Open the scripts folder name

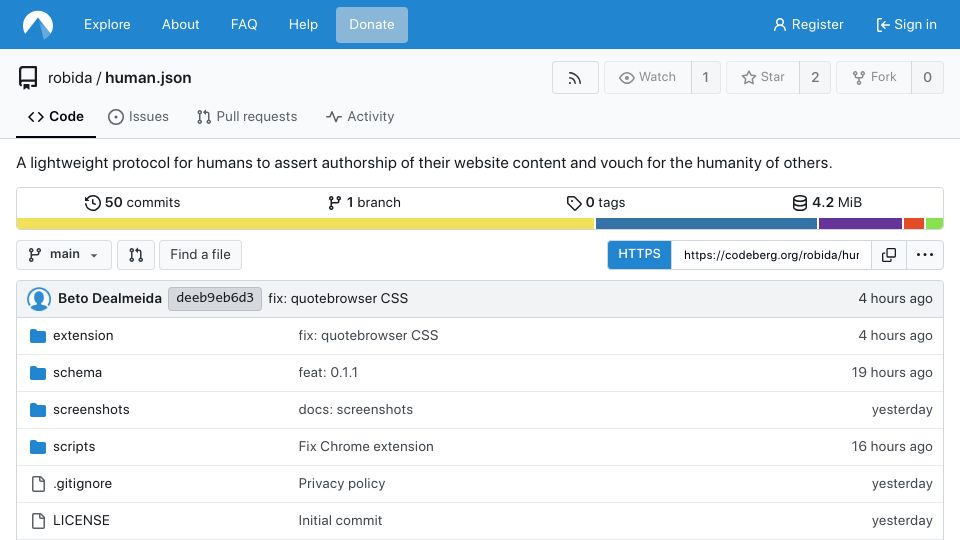tap(74, 447)
